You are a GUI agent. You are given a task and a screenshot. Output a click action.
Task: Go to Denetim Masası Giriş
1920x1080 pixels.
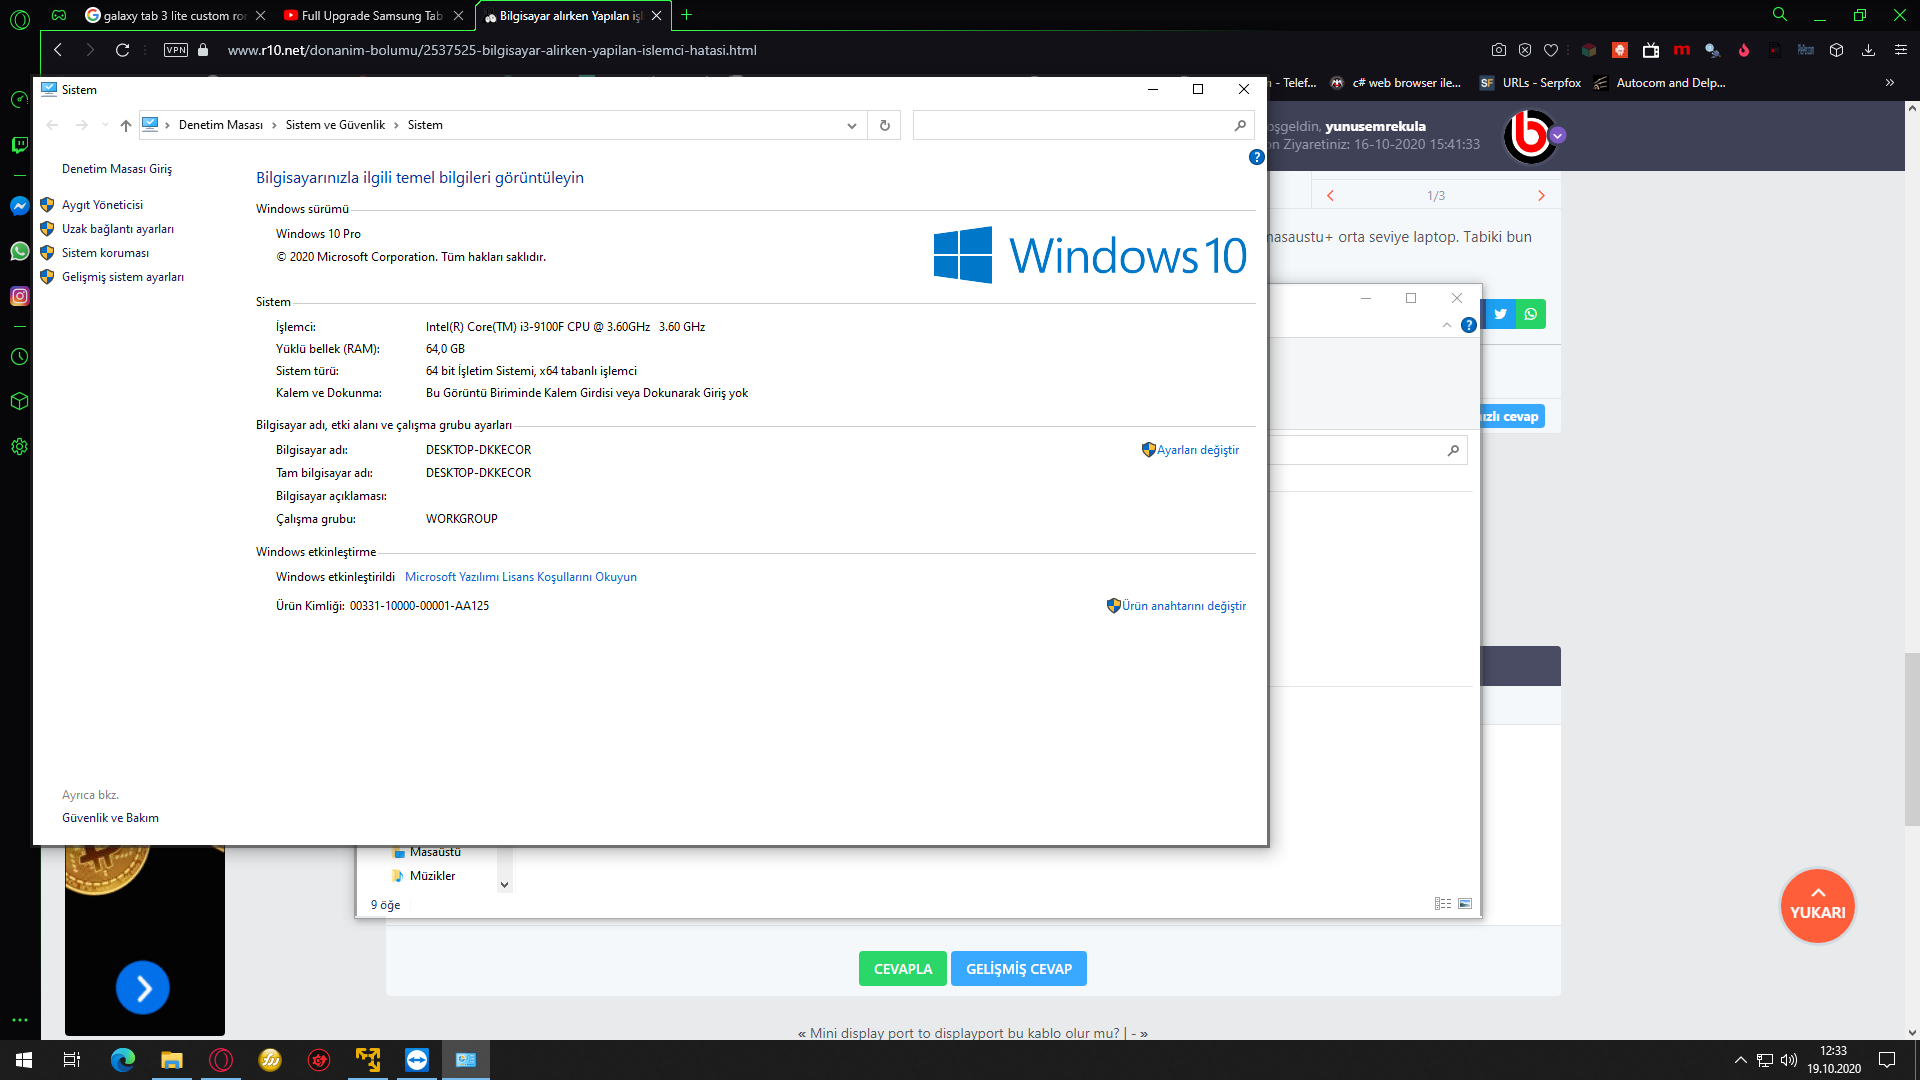(x=117, y=169)
